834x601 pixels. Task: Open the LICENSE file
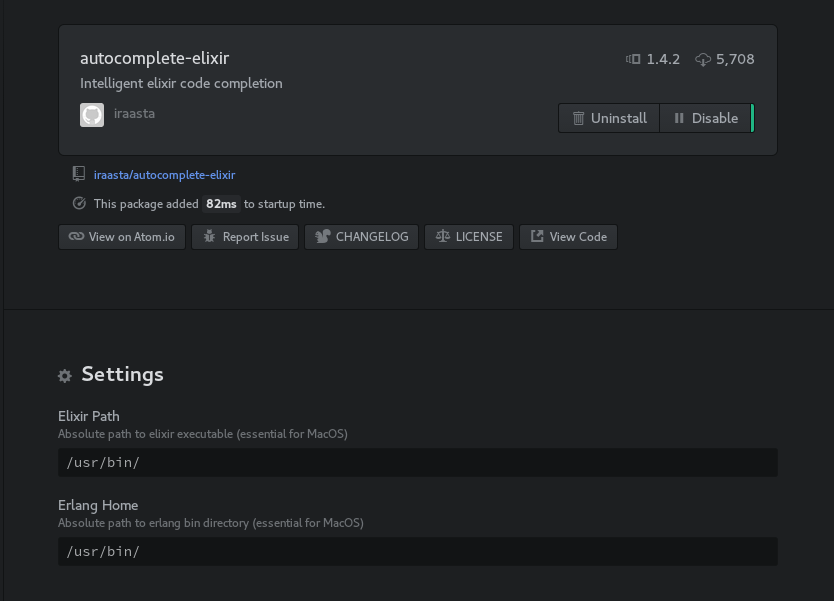(469, 237)
